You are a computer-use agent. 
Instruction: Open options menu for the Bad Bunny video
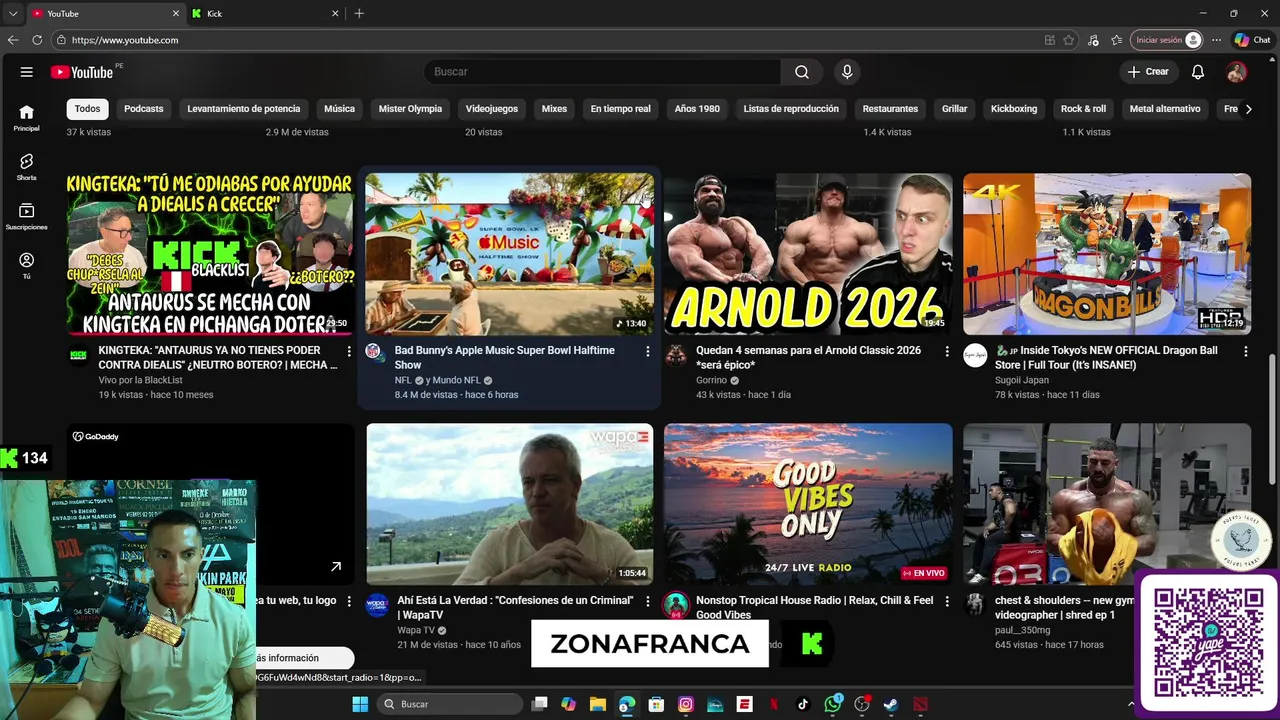click(648, 352)
